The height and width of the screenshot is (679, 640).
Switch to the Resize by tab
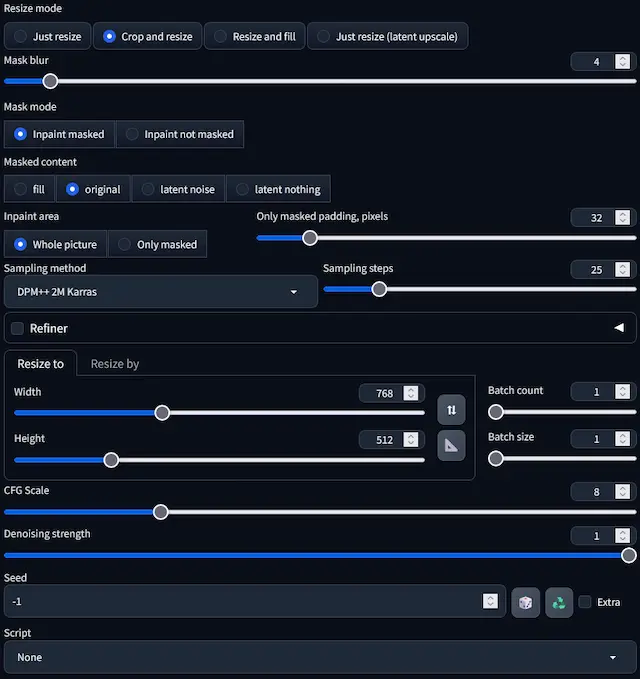point(115,364)
